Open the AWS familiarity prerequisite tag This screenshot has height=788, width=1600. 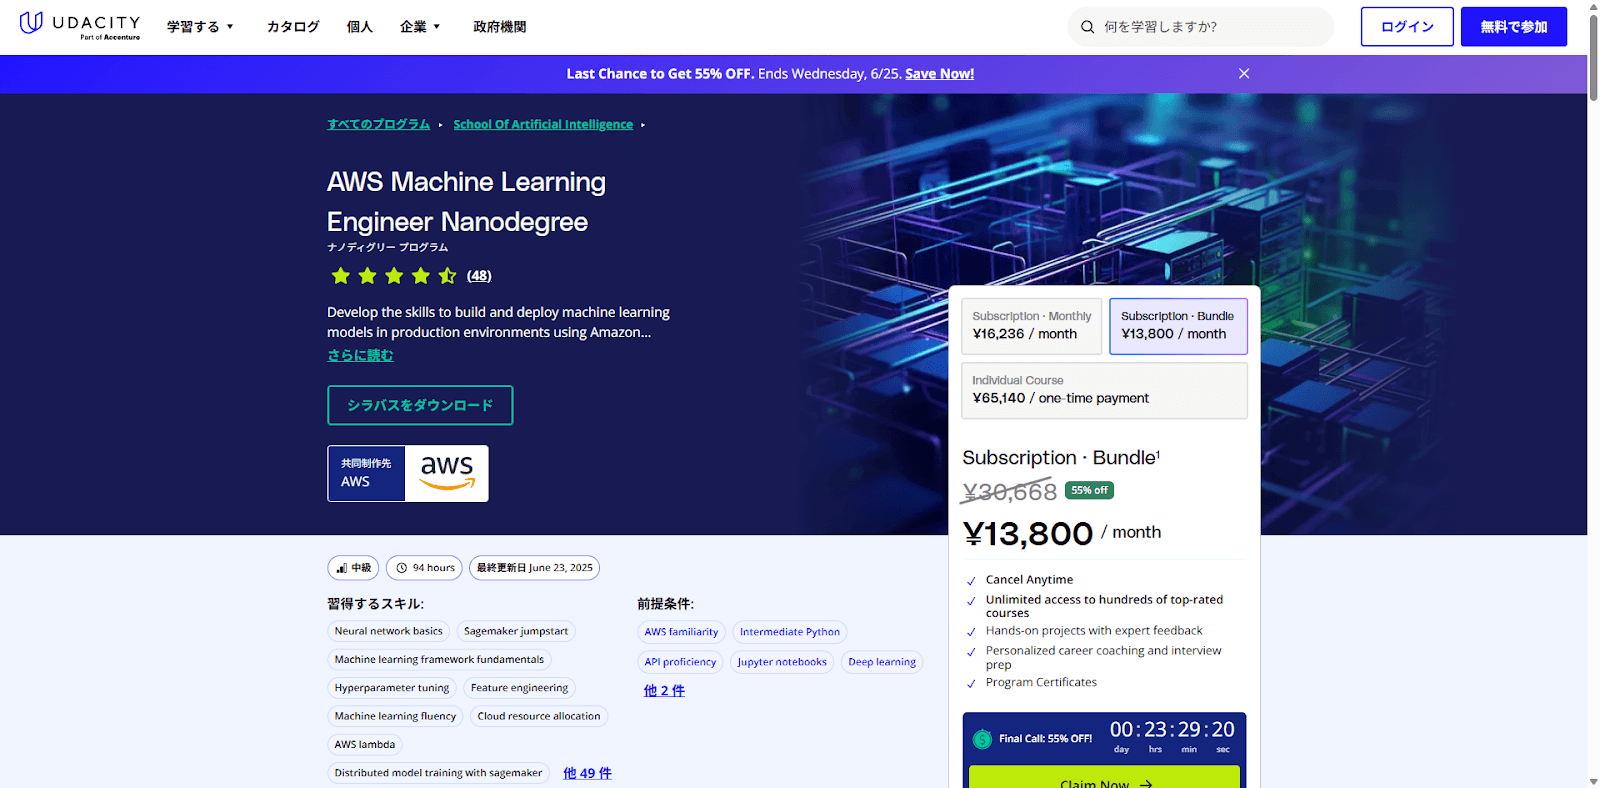681,632
